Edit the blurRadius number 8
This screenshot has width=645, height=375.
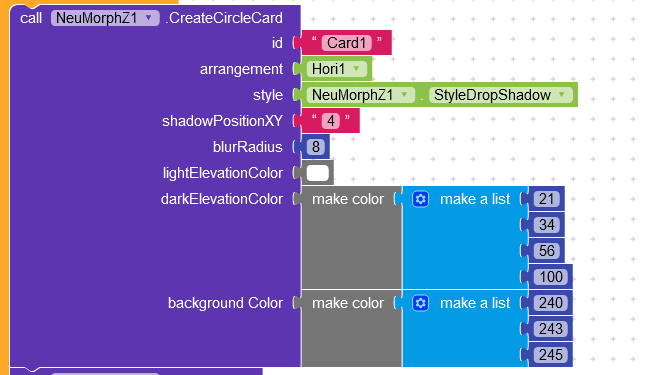(316, 147)
